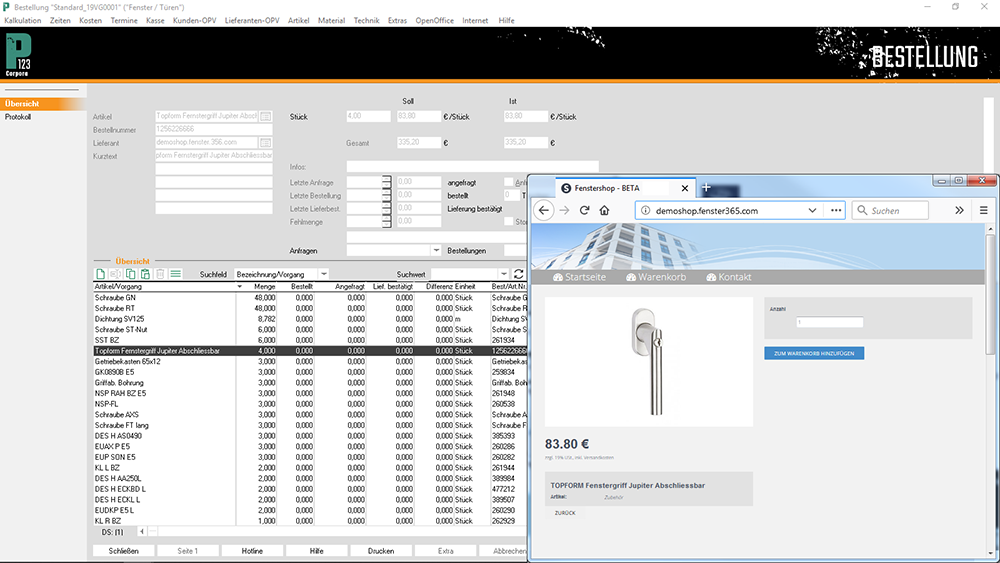The width and height of the screenshot is (1000, 563).
Task: Open the Warenkorb link in shop navigation
Action: pos(660,277)
